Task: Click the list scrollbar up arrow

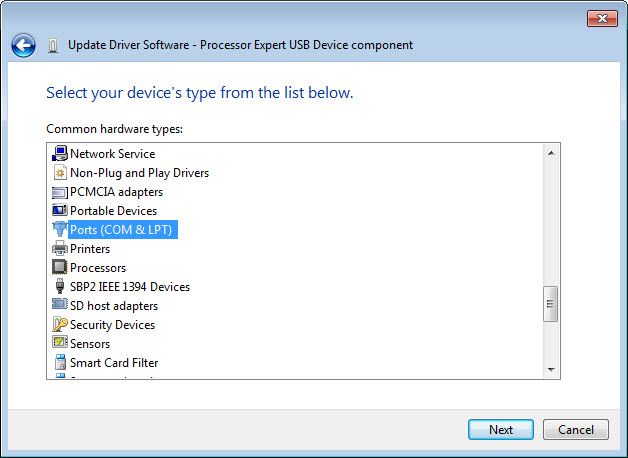Action: pos(551,153)
